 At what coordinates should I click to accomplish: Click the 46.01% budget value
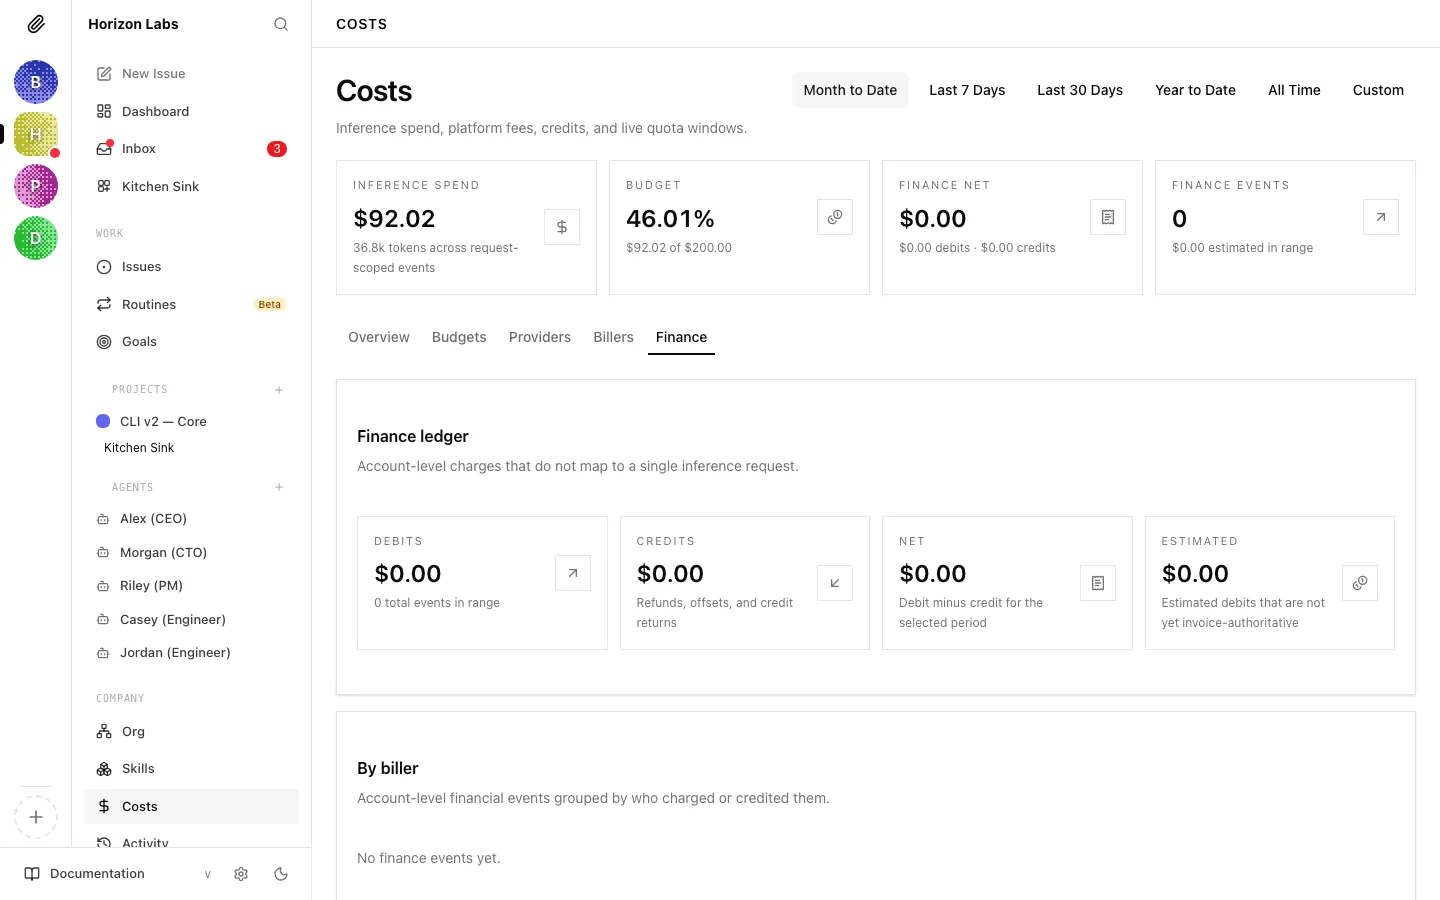(x=670, y=219)
